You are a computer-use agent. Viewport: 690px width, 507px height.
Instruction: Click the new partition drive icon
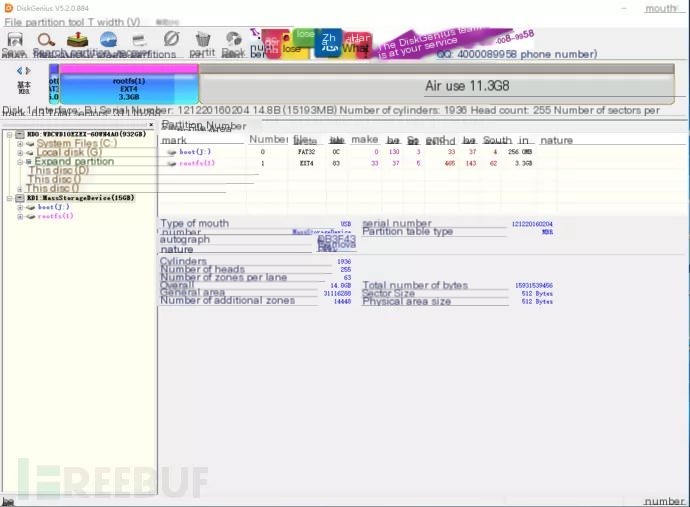pyautogui.click(x=139, y=40)
